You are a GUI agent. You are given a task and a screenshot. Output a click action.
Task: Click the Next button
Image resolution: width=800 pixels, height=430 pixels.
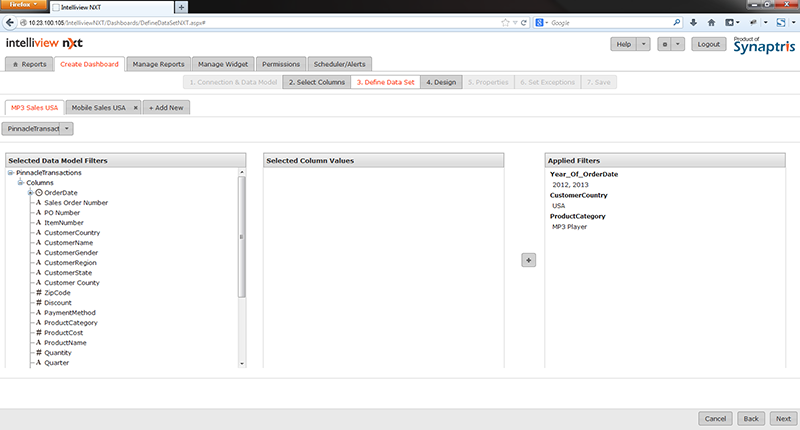tap(783, 418)
